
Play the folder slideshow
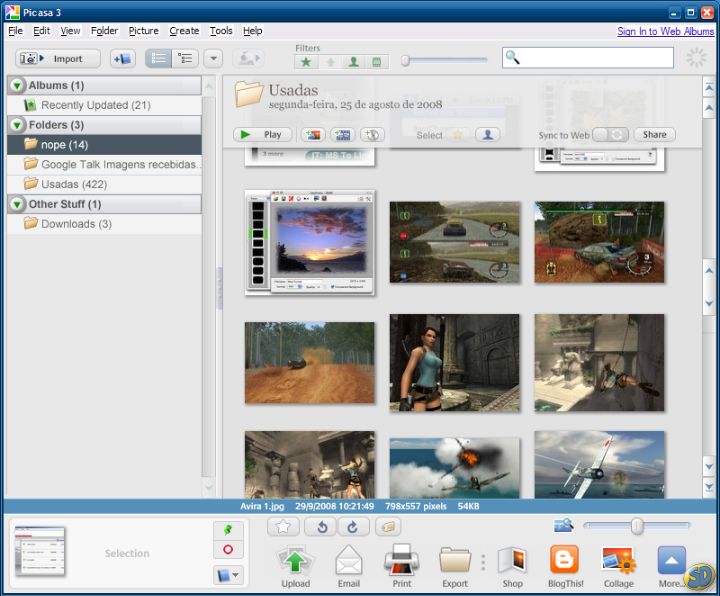(x=263, y=135)
